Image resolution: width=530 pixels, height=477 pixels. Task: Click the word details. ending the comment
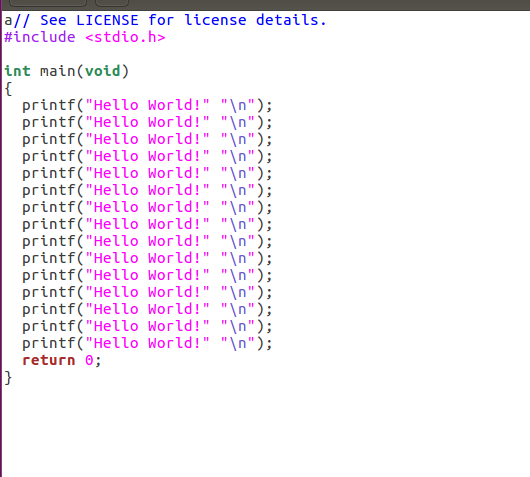(291, 20)
